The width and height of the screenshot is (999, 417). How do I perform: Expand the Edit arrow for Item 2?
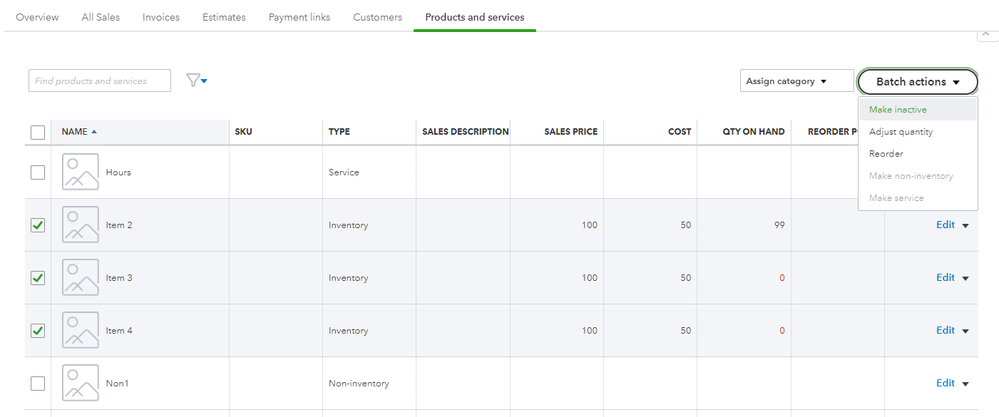pyautogui.click(x=966, y=226)
